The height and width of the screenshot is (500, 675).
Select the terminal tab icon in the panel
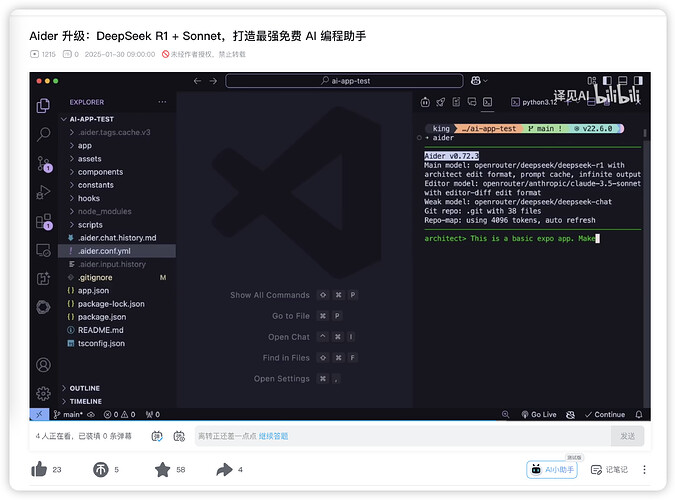pos(487,102)
